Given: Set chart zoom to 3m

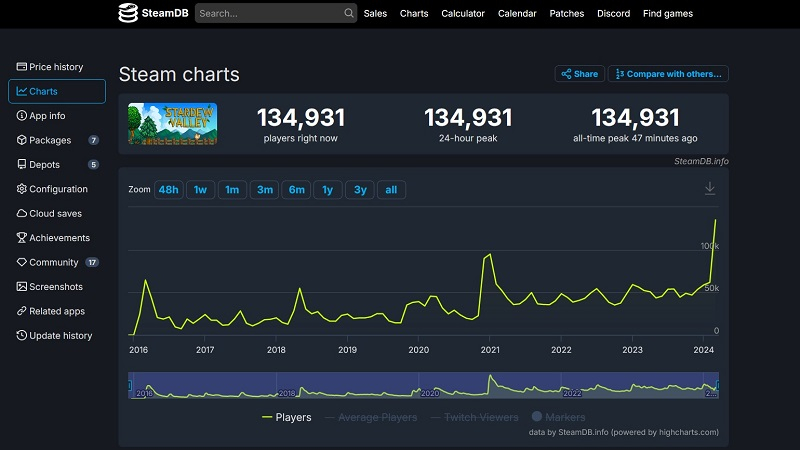Looking at the screenshot, I should (264, 190).
